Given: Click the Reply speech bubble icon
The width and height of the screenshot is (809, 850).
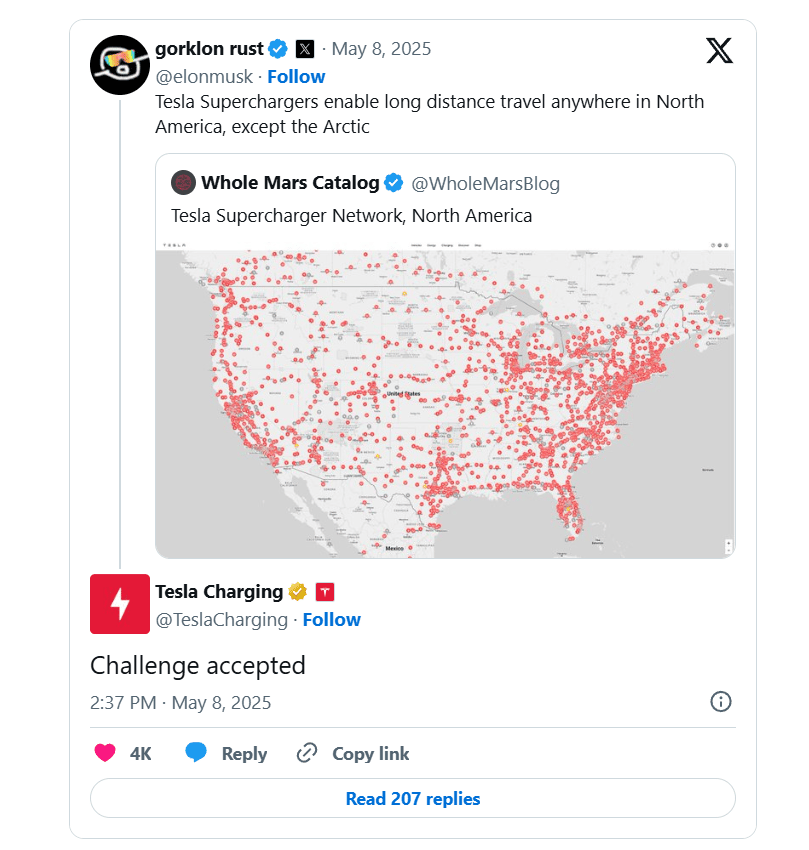Looking at the screenshot, I should (196, 753).
